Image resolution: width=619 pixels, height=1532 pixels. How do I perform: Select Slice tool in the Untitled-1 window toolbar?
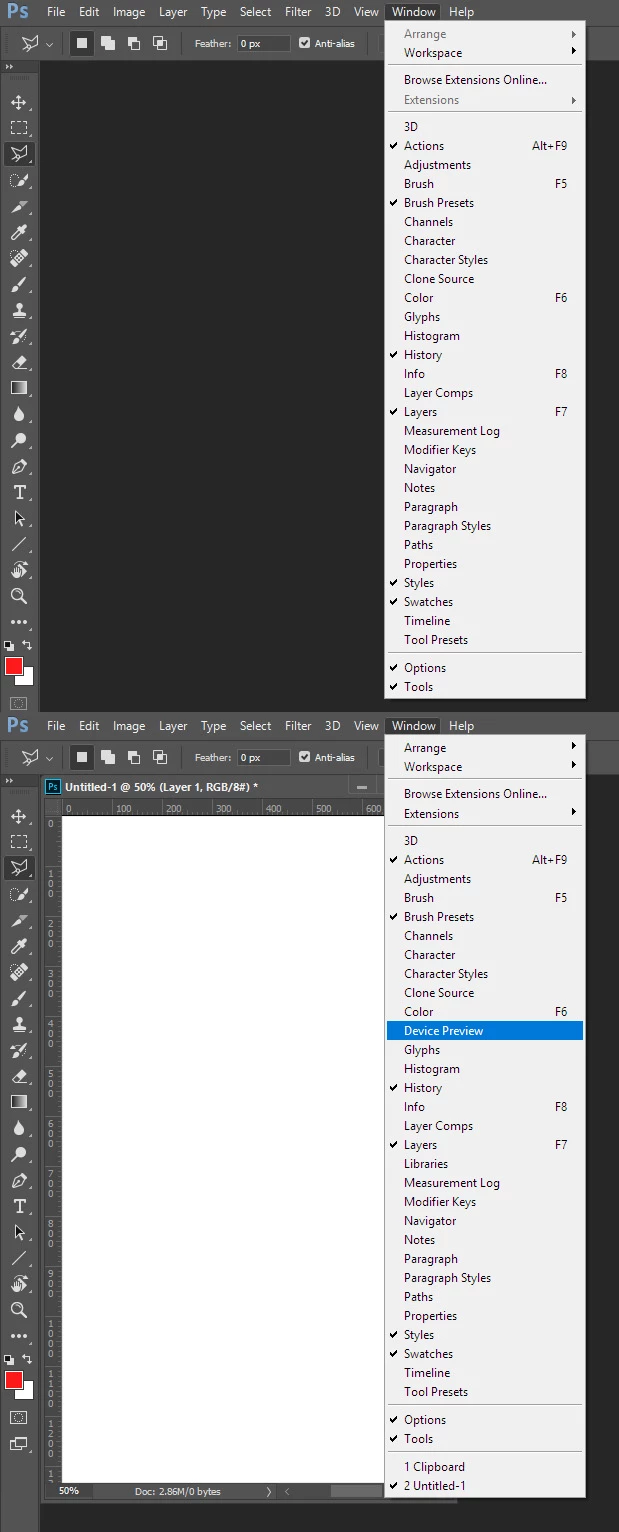click(x=19, y=921)
